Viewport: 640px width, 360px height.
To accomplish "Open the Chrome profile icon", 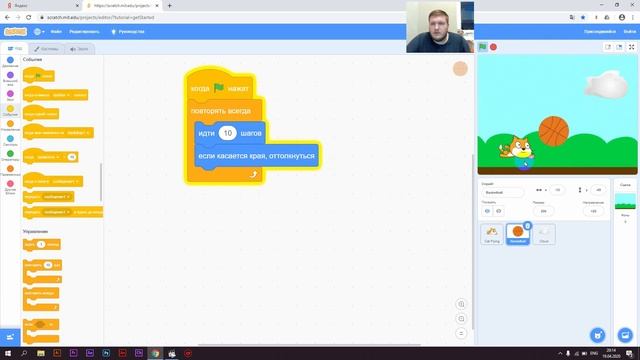I will click(x=622, y=18).
